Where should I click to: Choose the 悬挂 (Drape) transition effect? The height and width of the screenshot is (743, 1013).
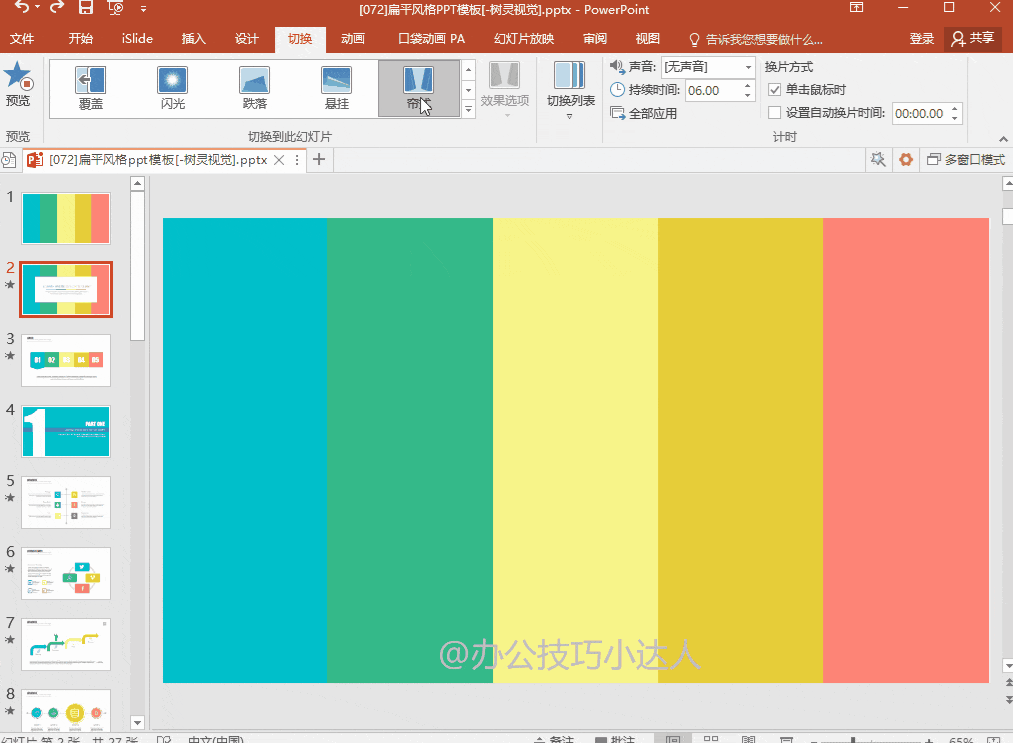(337, 87)
